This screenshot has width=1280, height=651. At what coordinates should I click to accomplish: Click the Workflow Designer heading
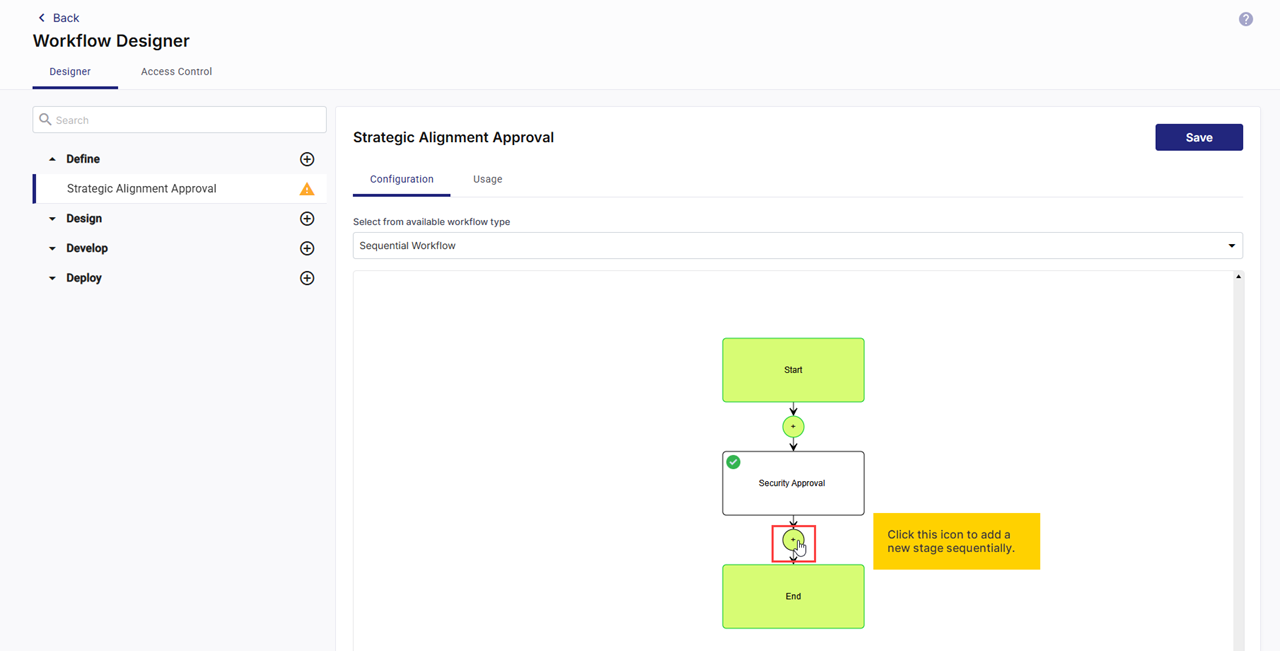coord(111,41)
